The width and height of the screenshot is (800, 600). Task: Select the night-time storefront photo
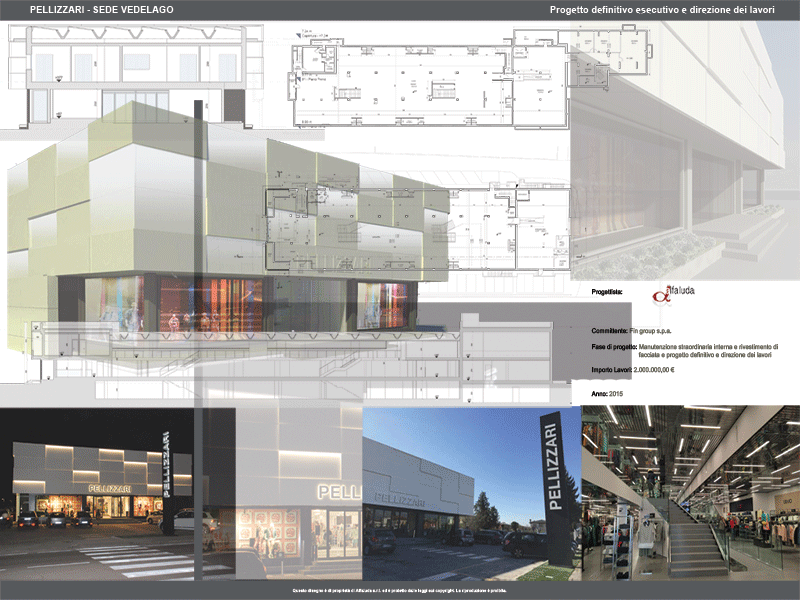click(97, 494)
